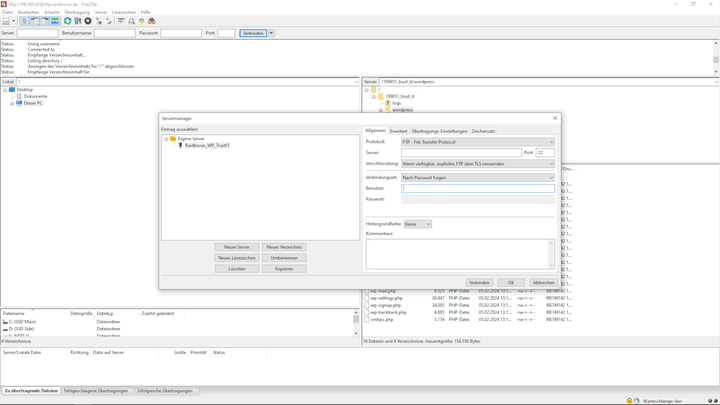
Task: Toggle the message log view icon
Action: [x=25, y=21]
